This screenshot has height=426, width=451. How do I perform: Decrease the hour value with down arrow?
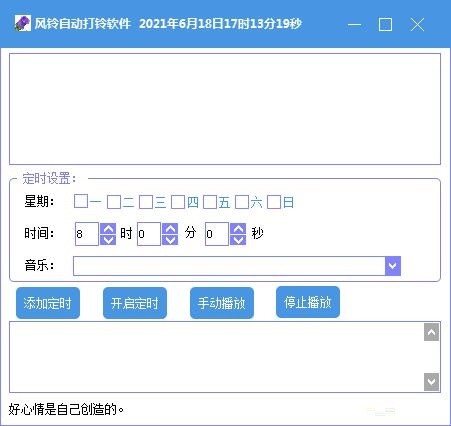[x=108, y=240]
